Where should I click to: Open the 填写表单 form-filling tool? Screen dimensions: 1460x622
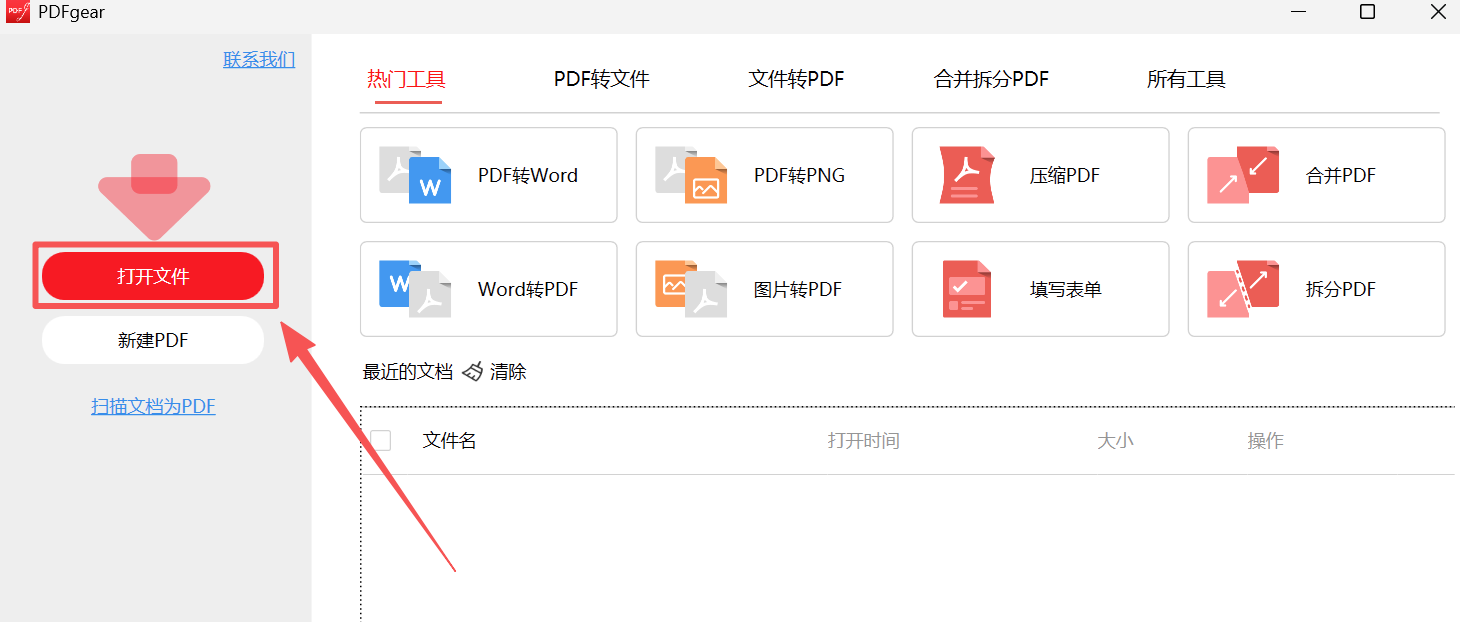[x=1040, y=289]
